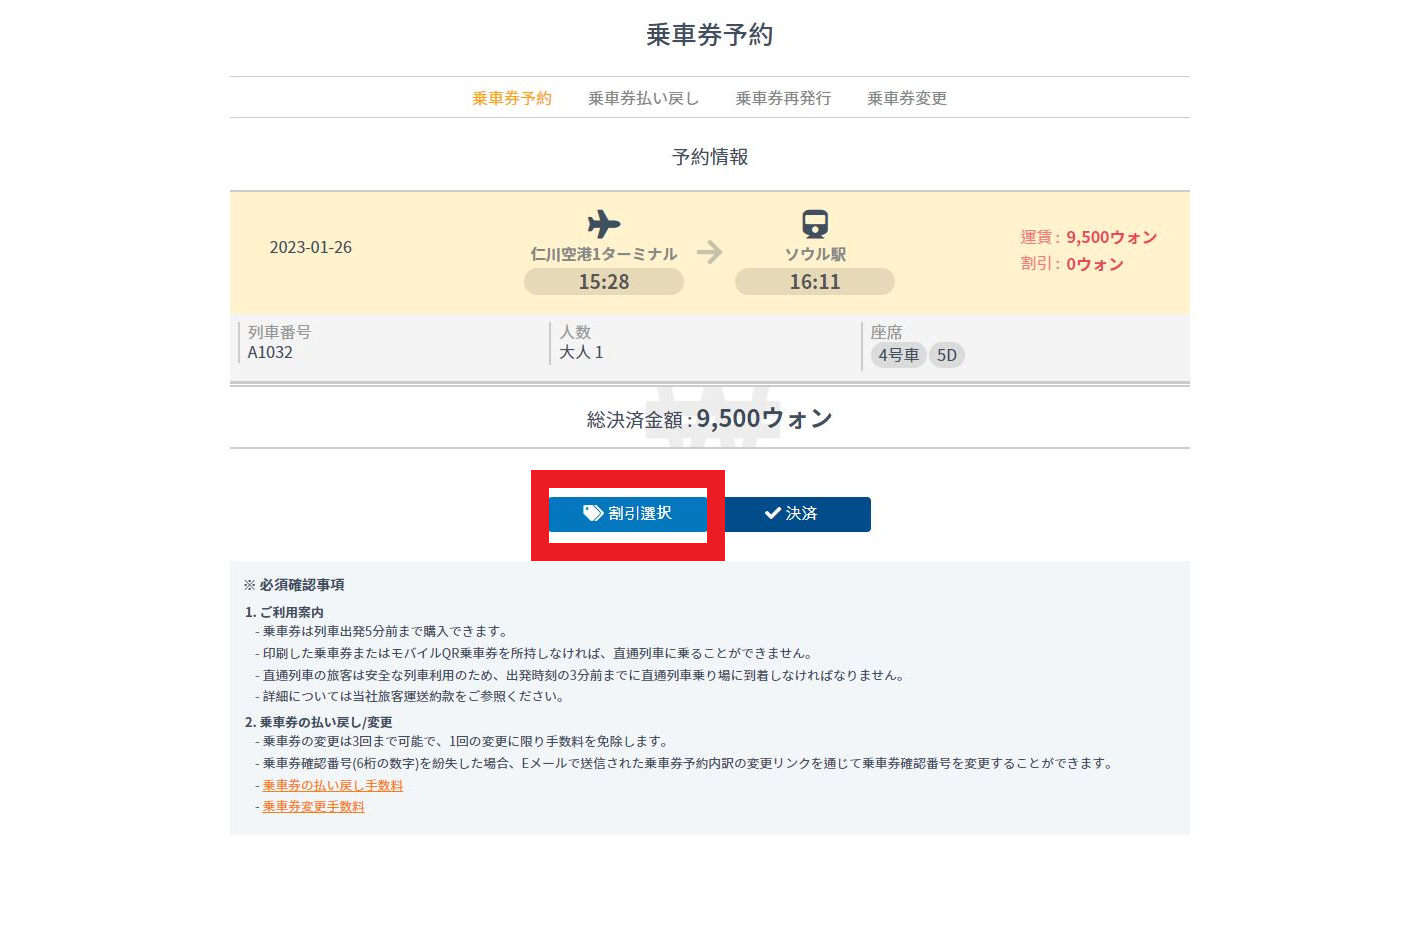Screen dimensions: 1424x949
Task: Click the 5D seat number badge
Action: [946, 355]
